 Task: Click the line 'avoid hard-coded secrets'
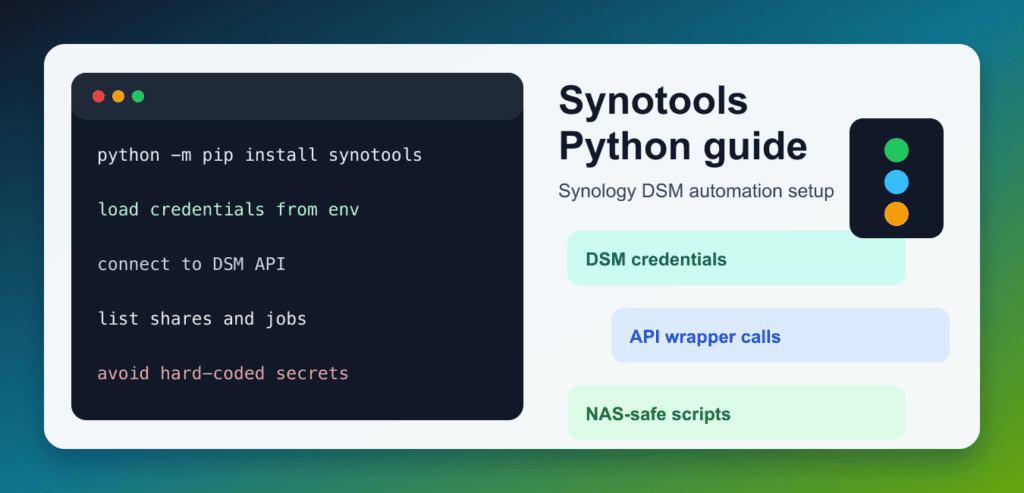coord(223,374)
